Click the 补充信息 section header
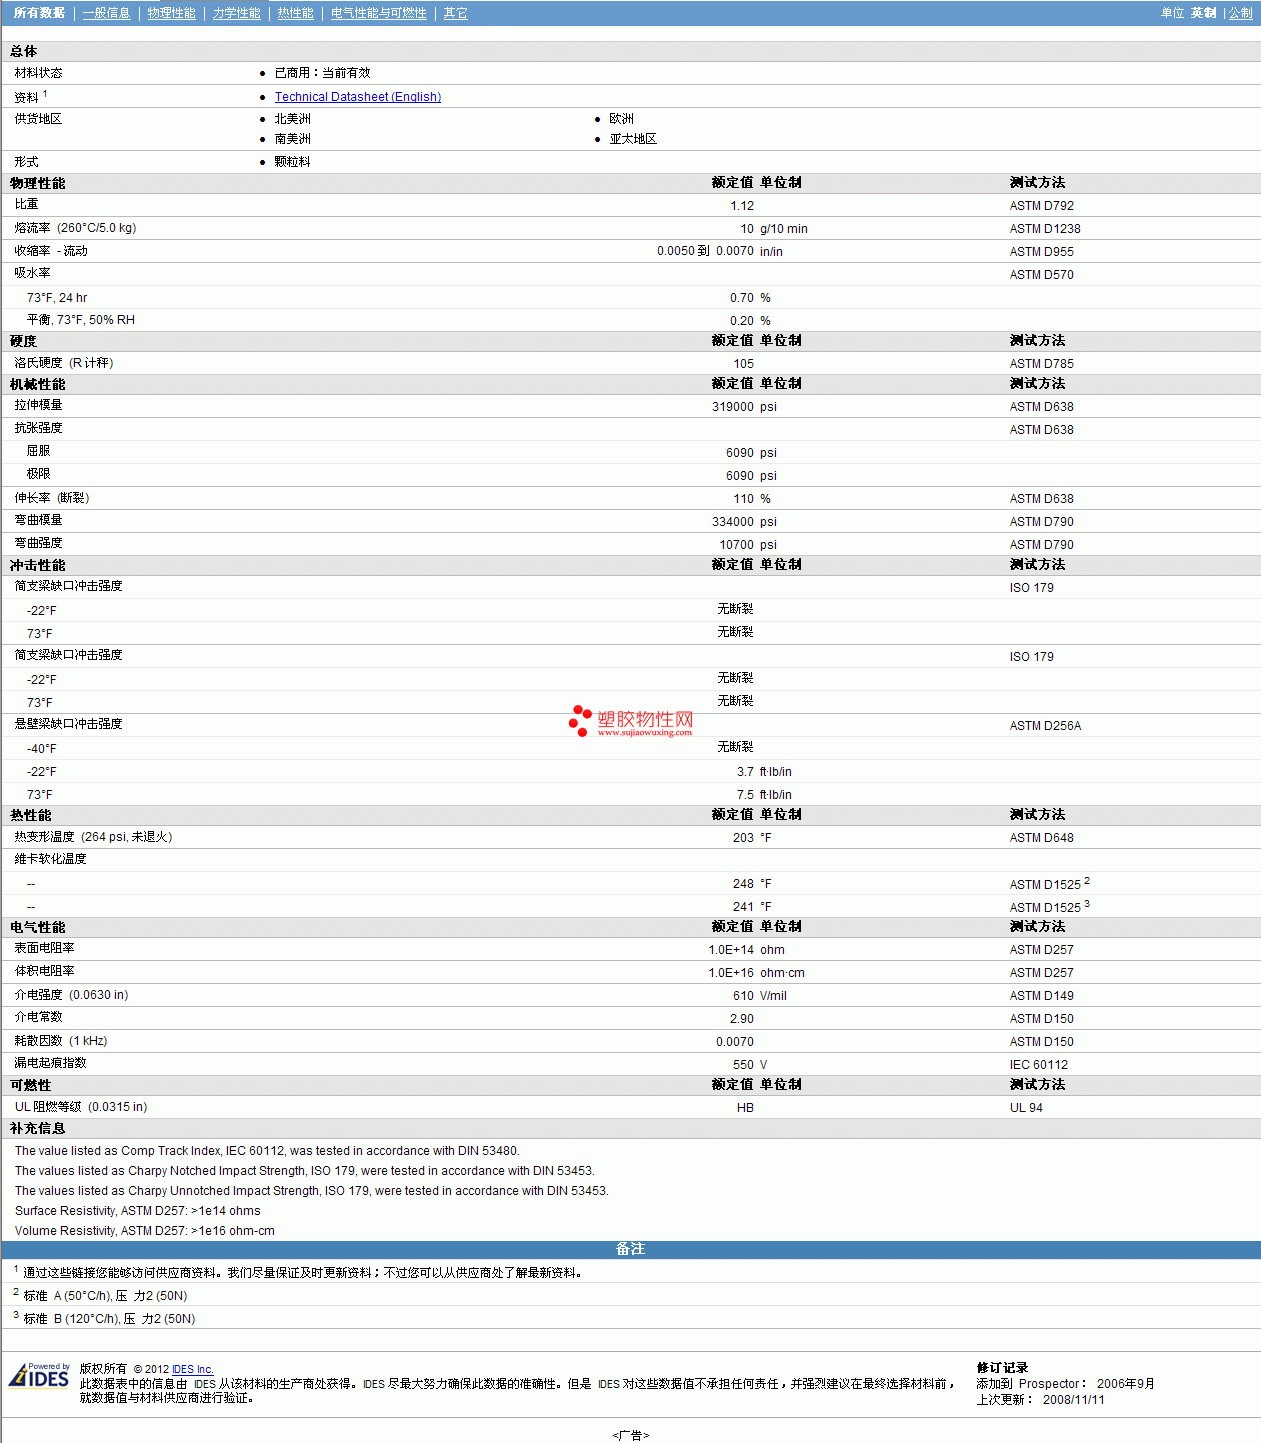Screen dimensions: 1261x1443 38,1129
